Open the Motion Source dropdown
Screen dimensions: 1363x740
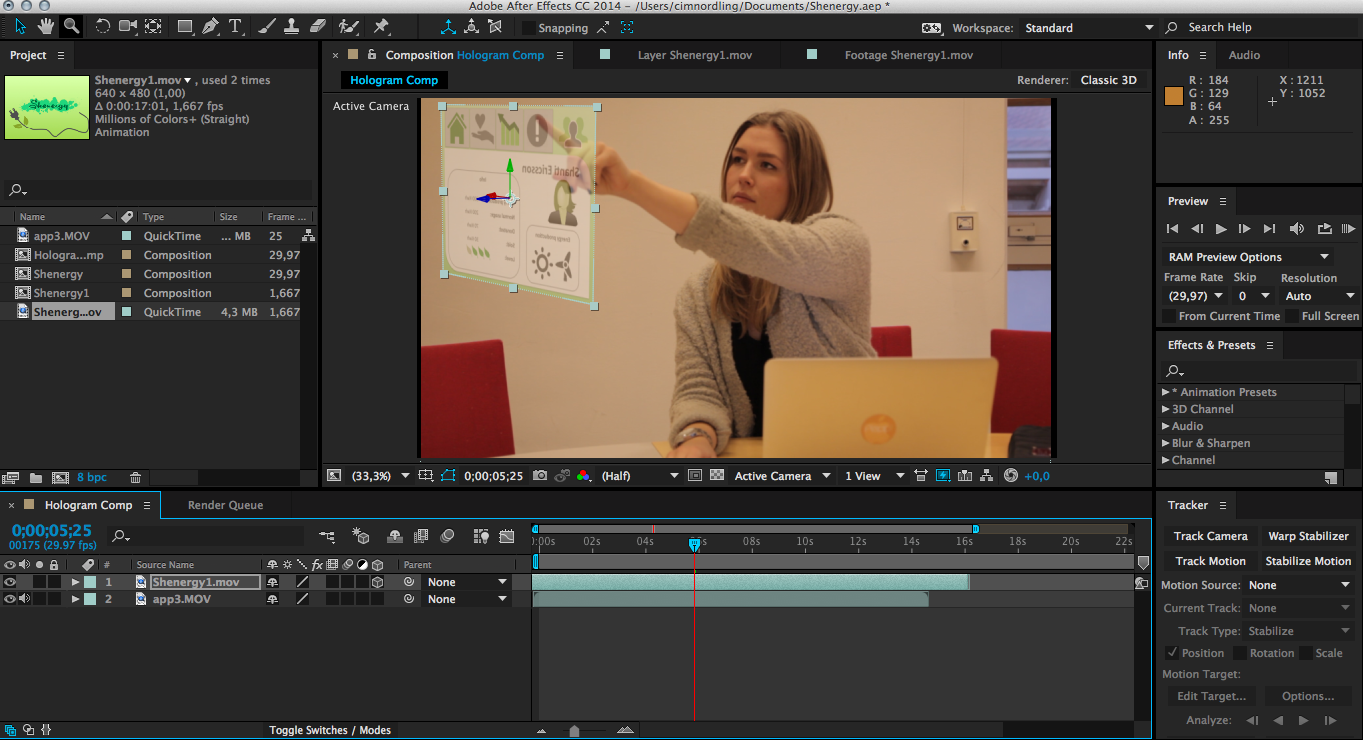tap(1299, 585)
